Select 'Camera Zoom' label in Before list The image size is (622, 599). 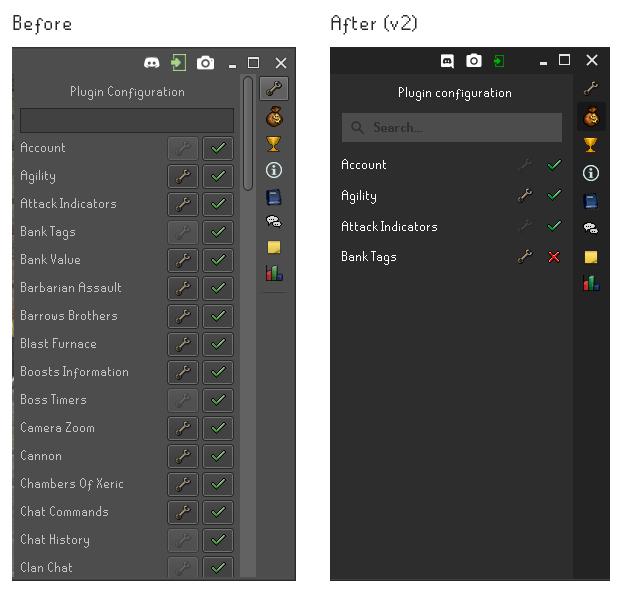[x=58, y=428]
